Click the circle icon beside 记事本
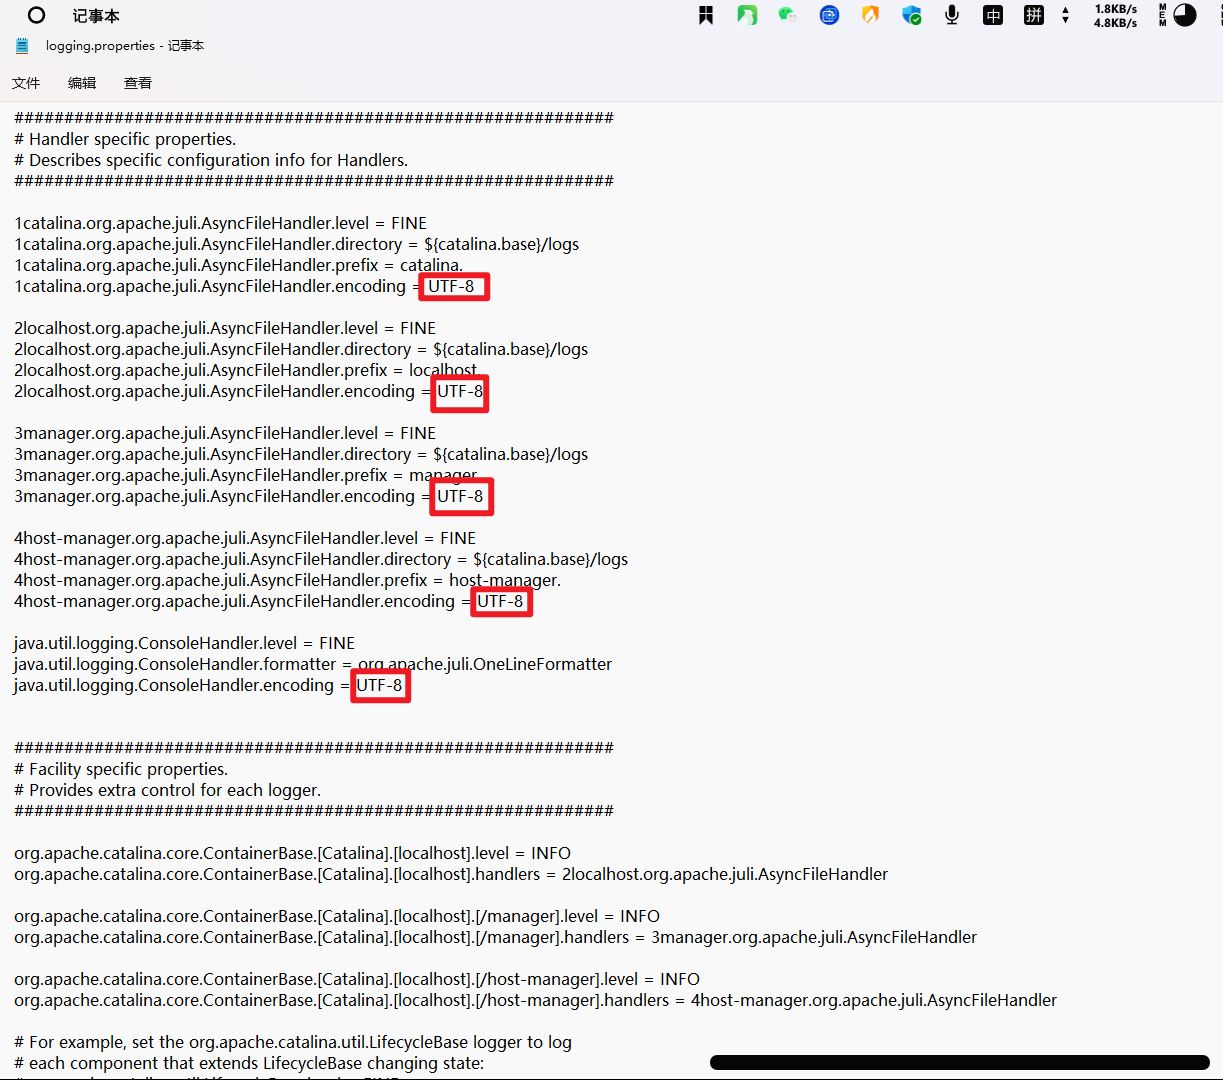Screen dimensions: 1223x1080 pyautogui.click(x=36, y=15)
